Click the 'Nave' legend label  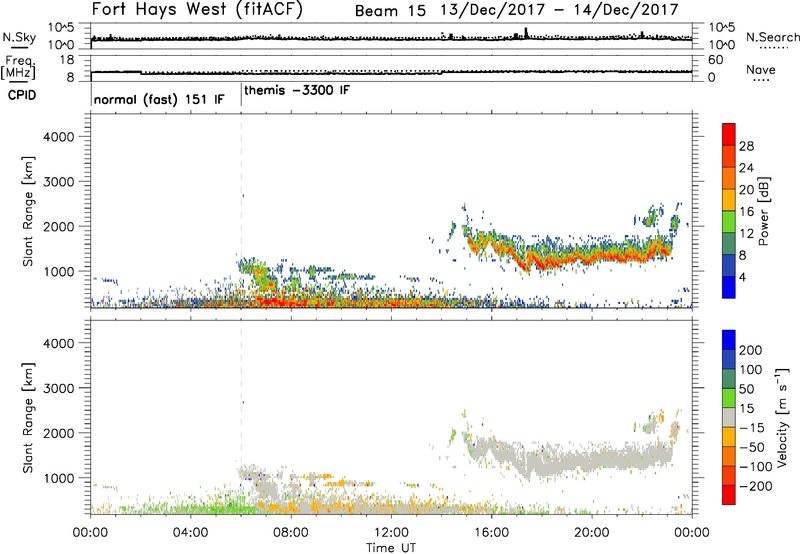[x=761, y=69]
